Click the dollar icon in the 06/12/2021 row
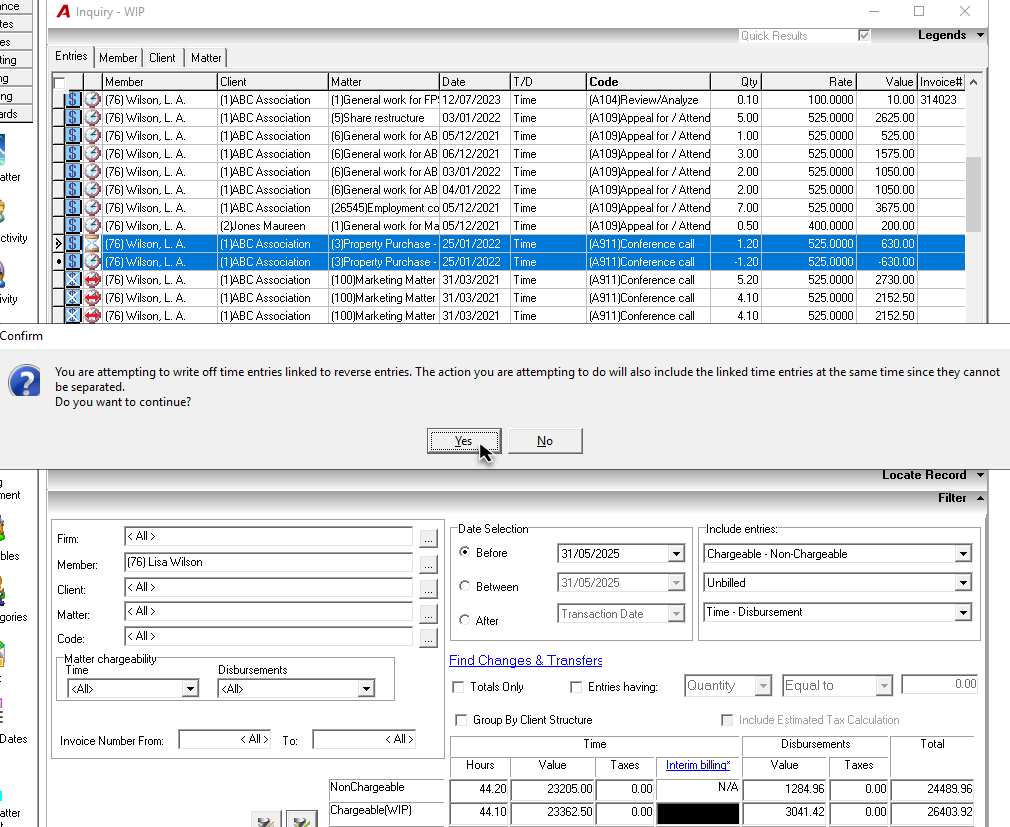The height and width of the screenshot is (827, 1010). pos(73,154)
